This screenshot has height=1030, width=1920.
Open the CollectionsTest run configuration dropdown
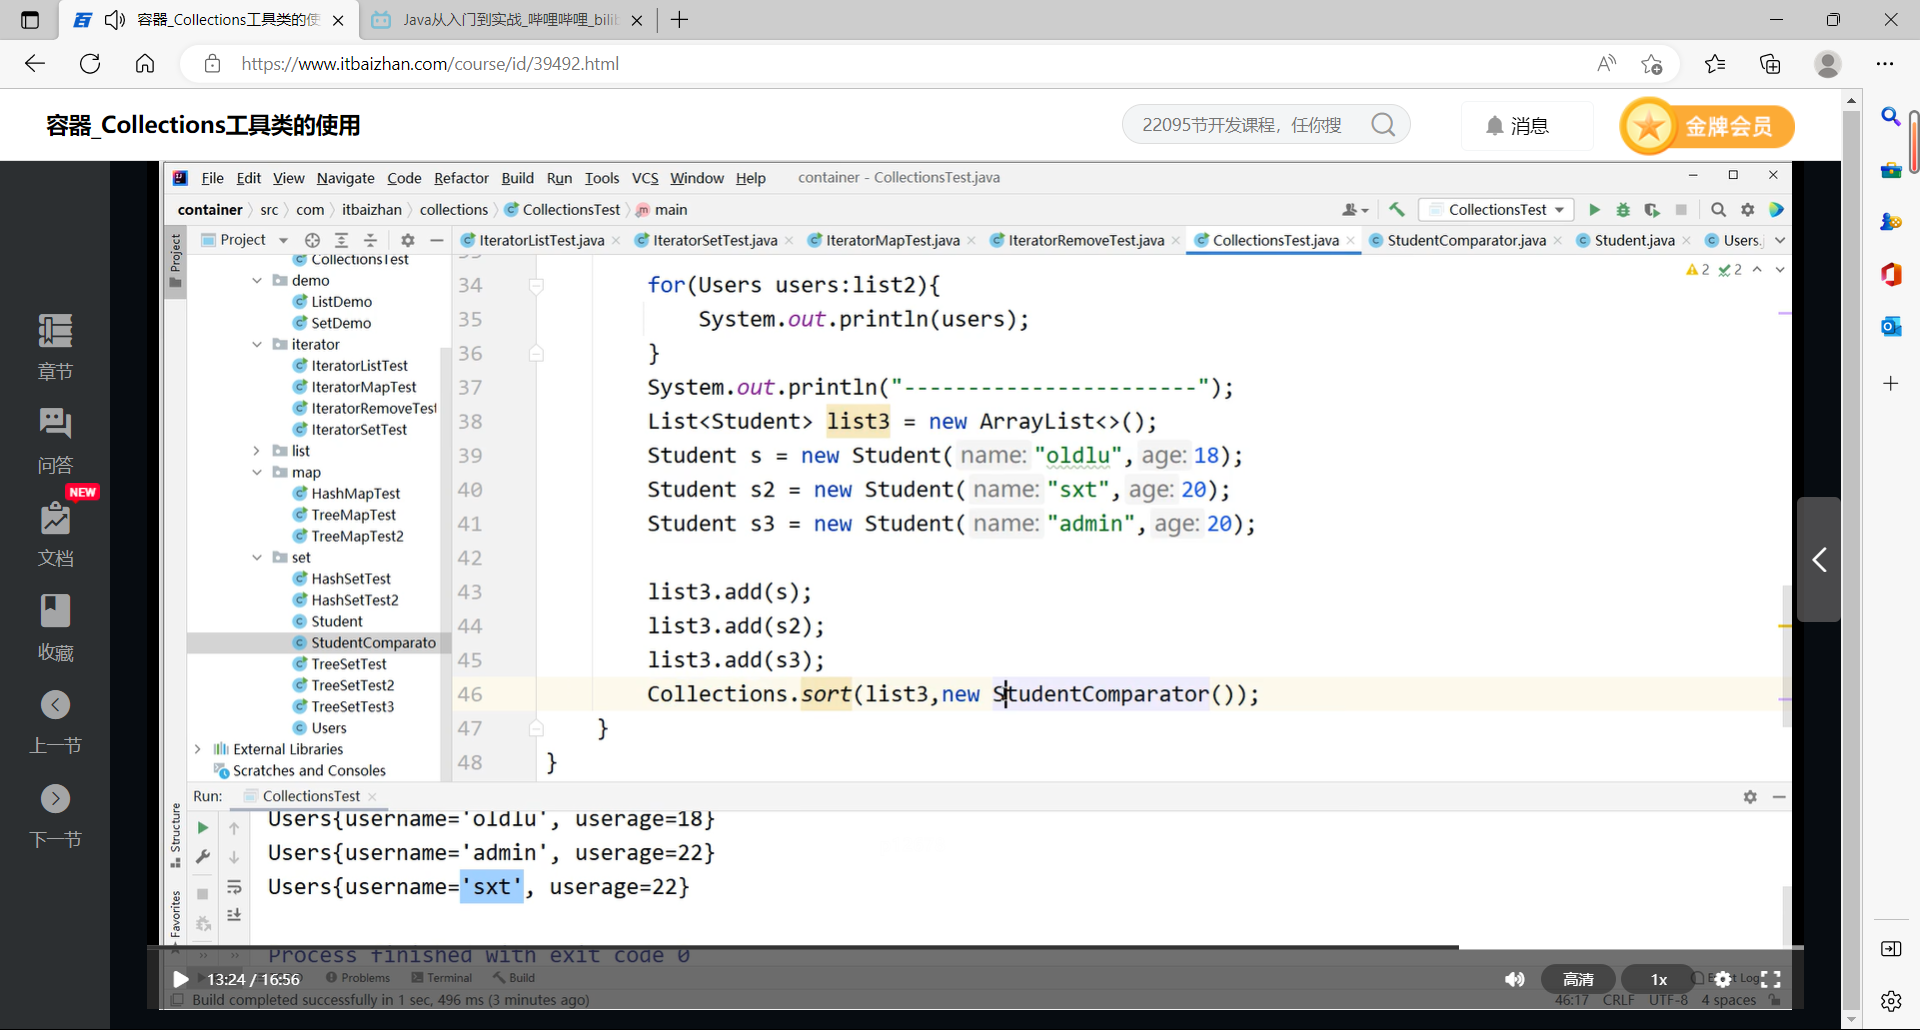click(1496, 210)
